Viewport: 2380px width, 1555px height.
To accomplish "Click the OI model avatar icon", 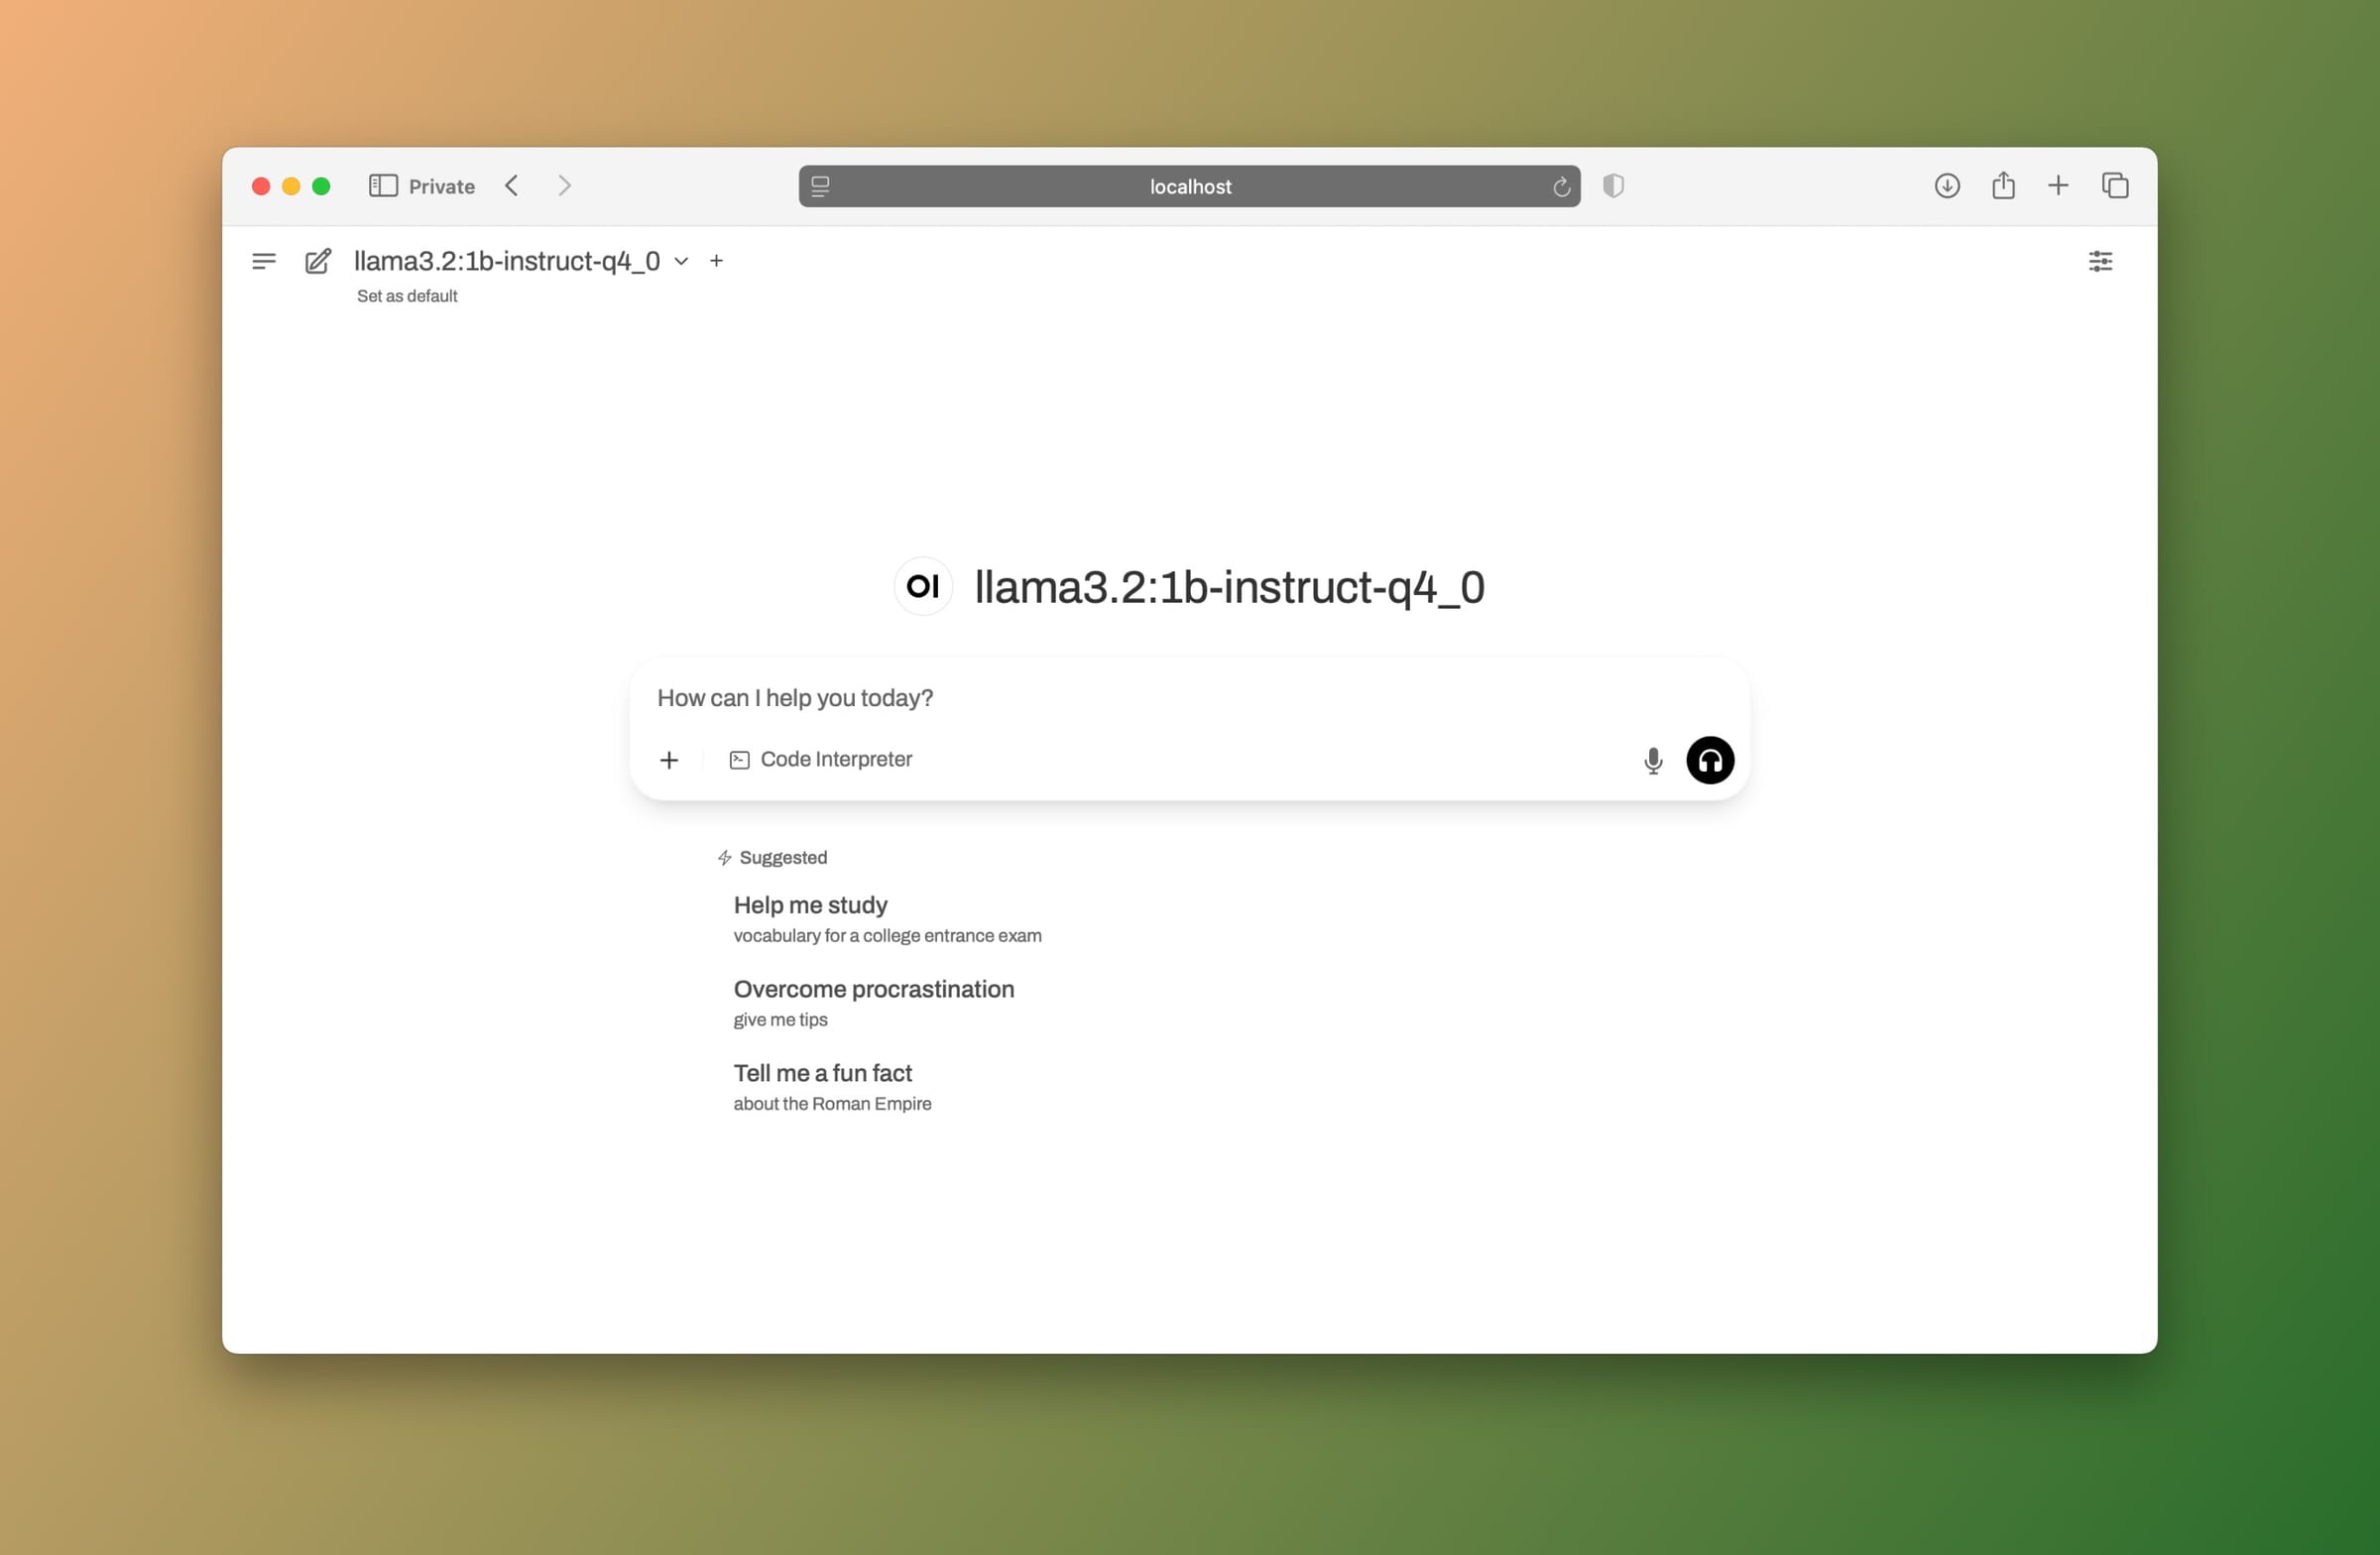I will click(x=922, y=587).
